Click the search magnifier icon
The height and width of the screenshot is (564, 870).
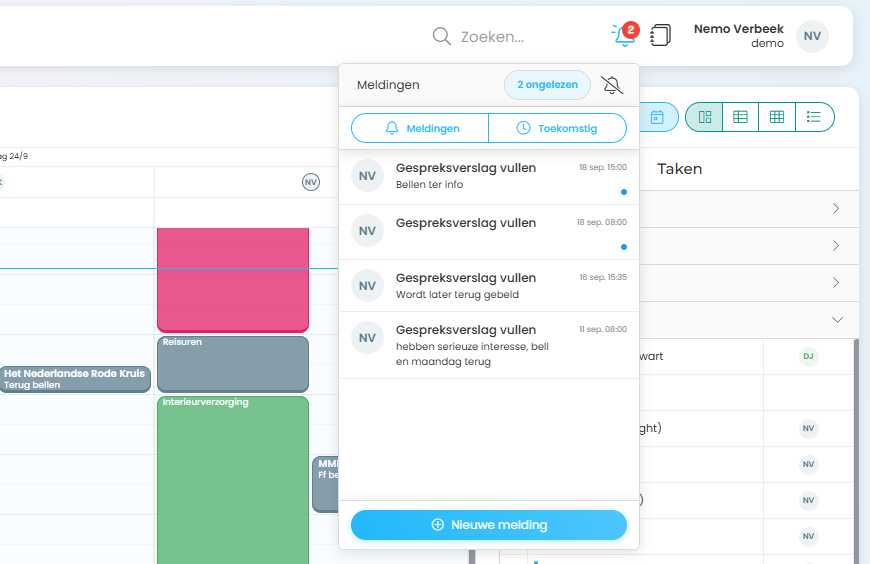[x=441, y=37]
